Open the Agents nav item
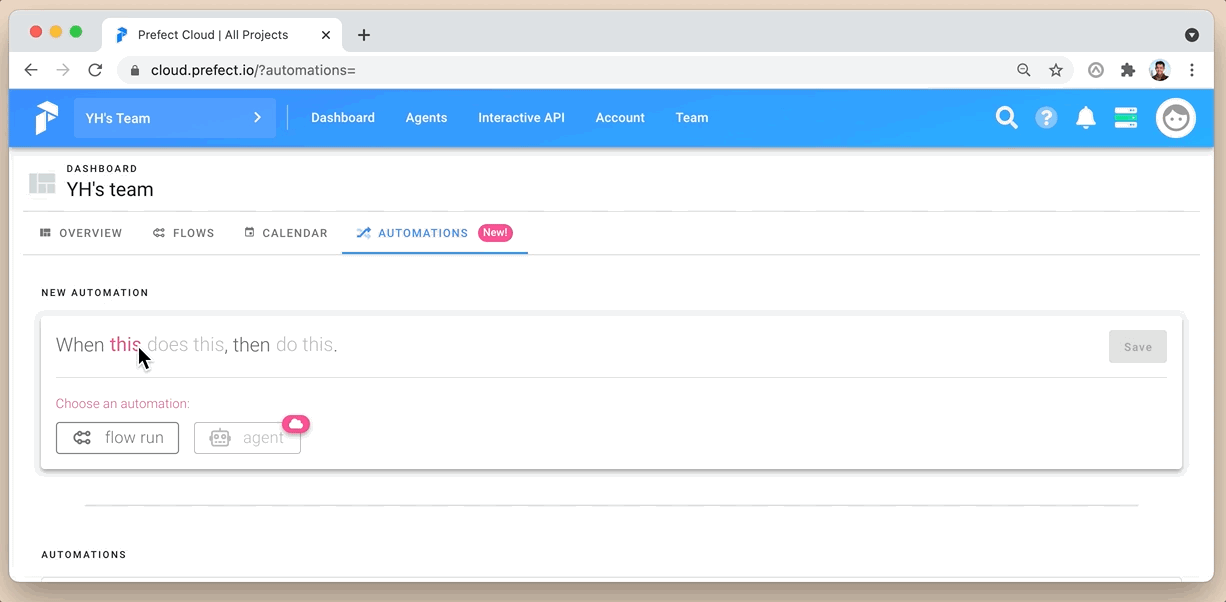This screenshot has width=1226, height=602. pos(426,118)
